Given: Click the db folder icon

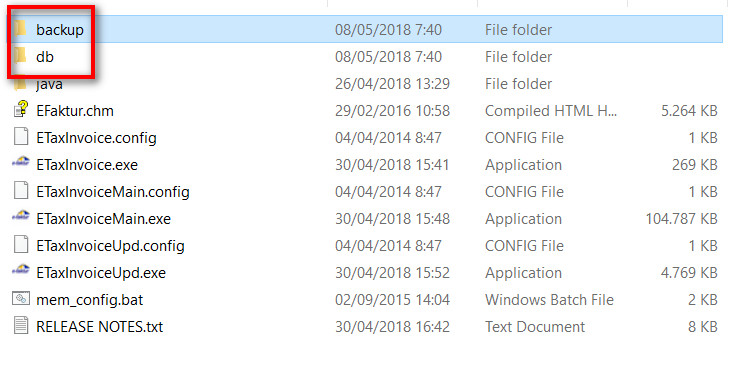Looking at the screenshot, I should (20, 57).
